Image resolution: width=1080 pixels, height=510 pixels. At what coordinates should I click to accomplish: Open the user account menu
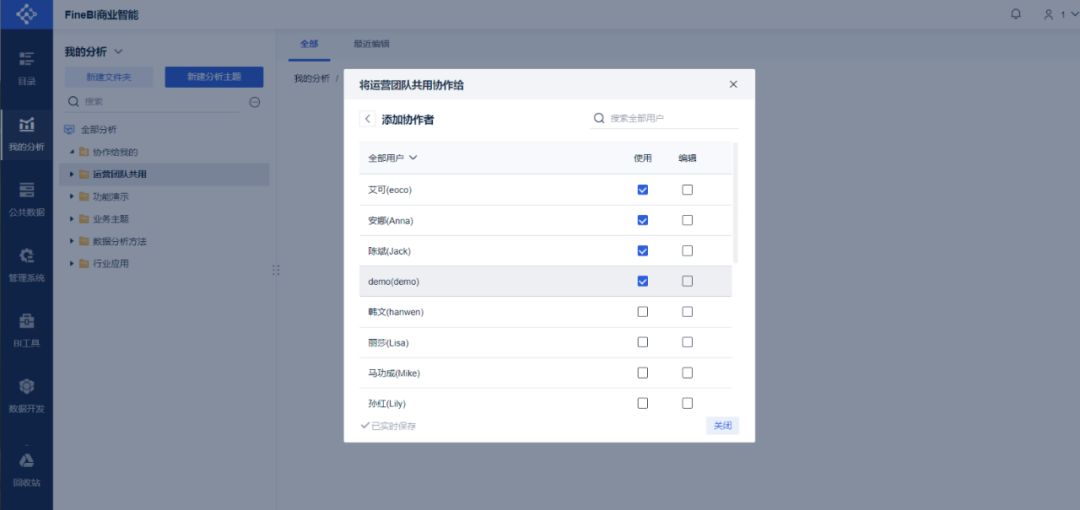[x=1060, y=14]
